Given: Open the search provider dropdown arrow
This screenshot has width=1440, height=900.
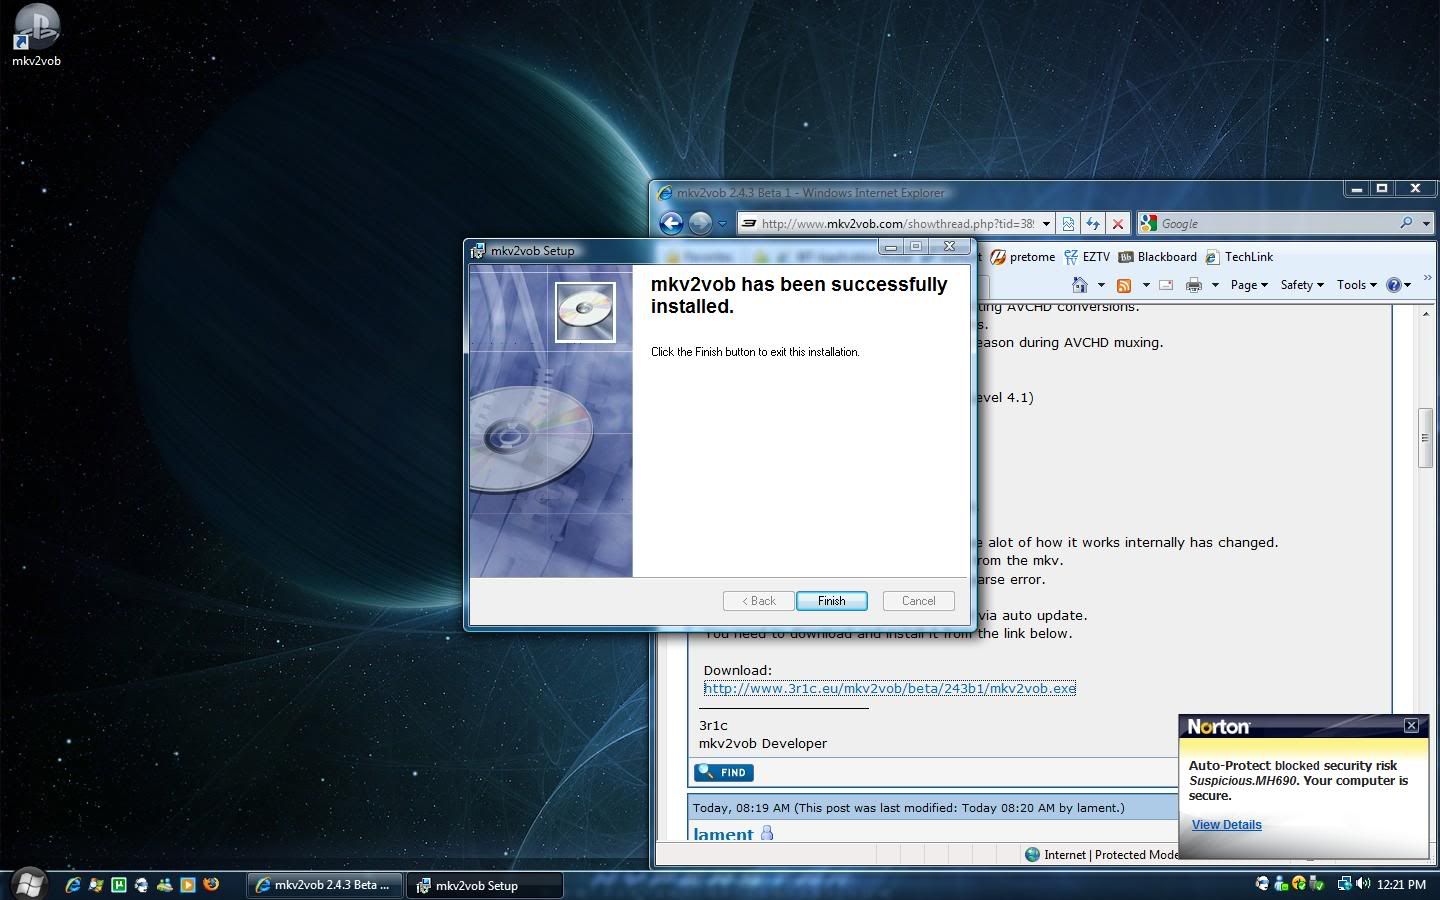Looking at the screenshot, I should pos(1426,224).
